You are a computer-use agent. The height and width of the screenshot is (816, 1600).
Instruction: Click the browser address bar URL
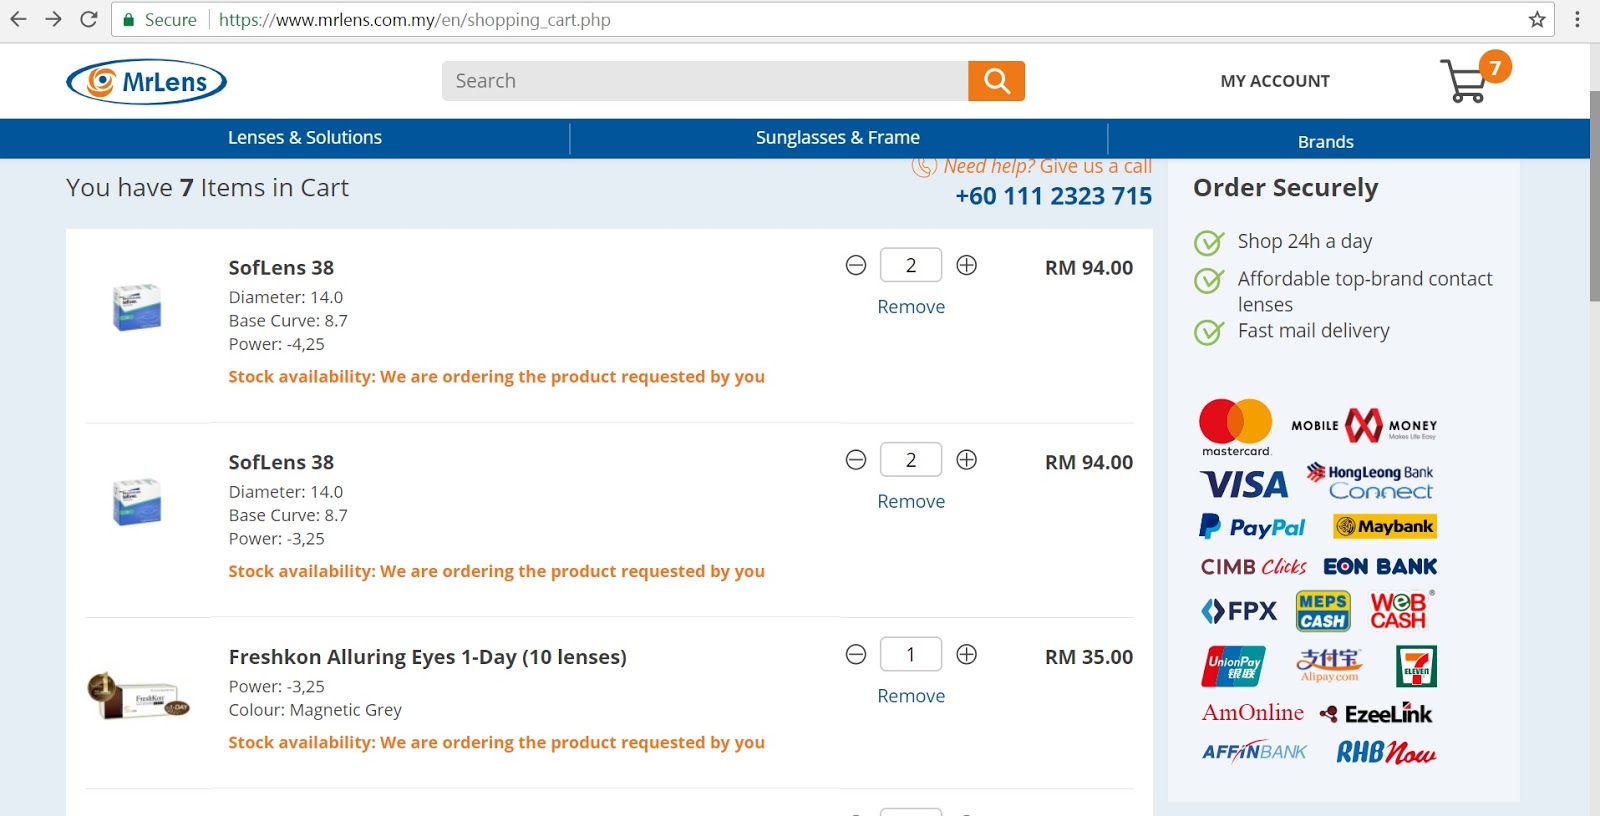point(414,20)
